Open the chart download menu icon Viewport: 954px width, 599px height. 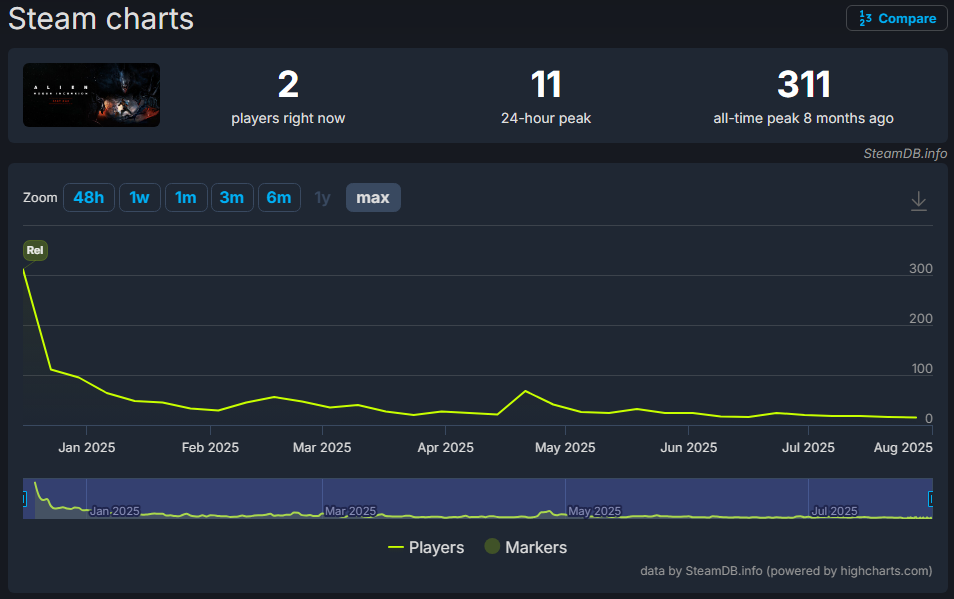(919, 201)
